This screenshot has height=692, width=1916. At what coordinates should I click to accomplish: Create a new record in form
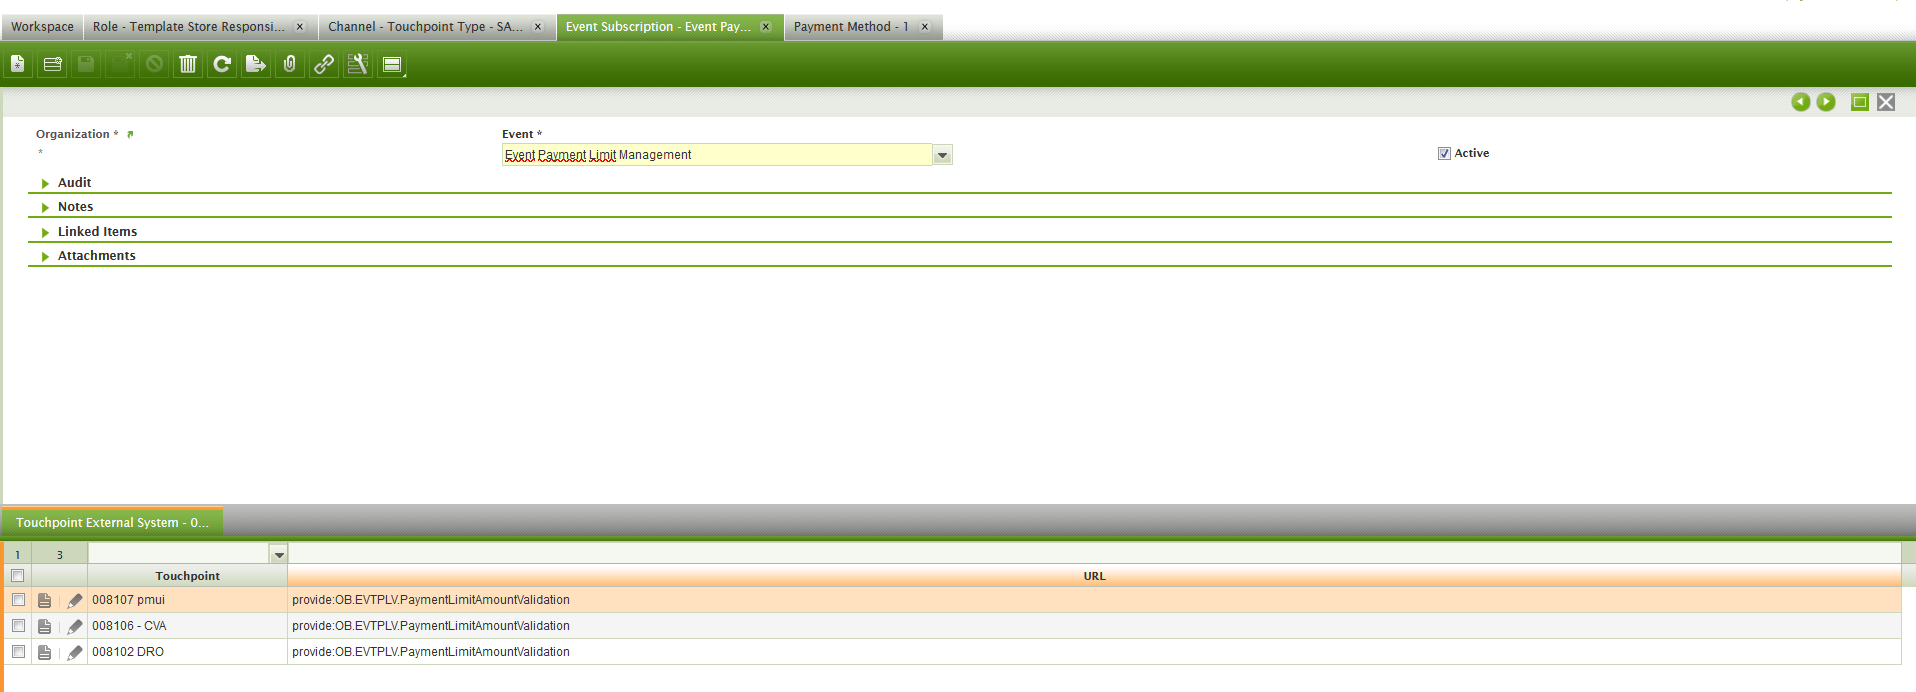point(18,64)
